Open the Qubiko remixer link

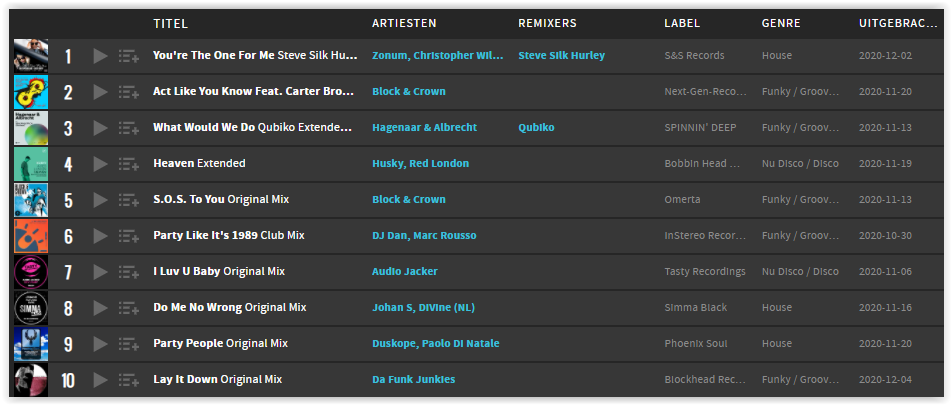536,128
